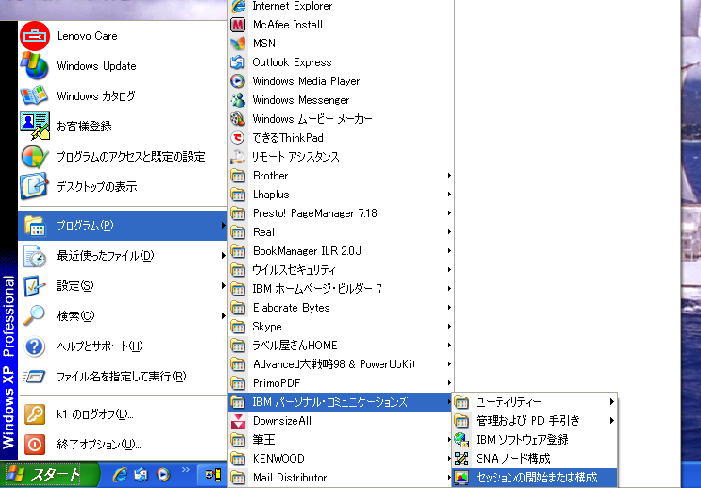The width and height of the screenshot is (701, 488).
Task: Launch DownsizeAll
Action: [x=341, y=421]
